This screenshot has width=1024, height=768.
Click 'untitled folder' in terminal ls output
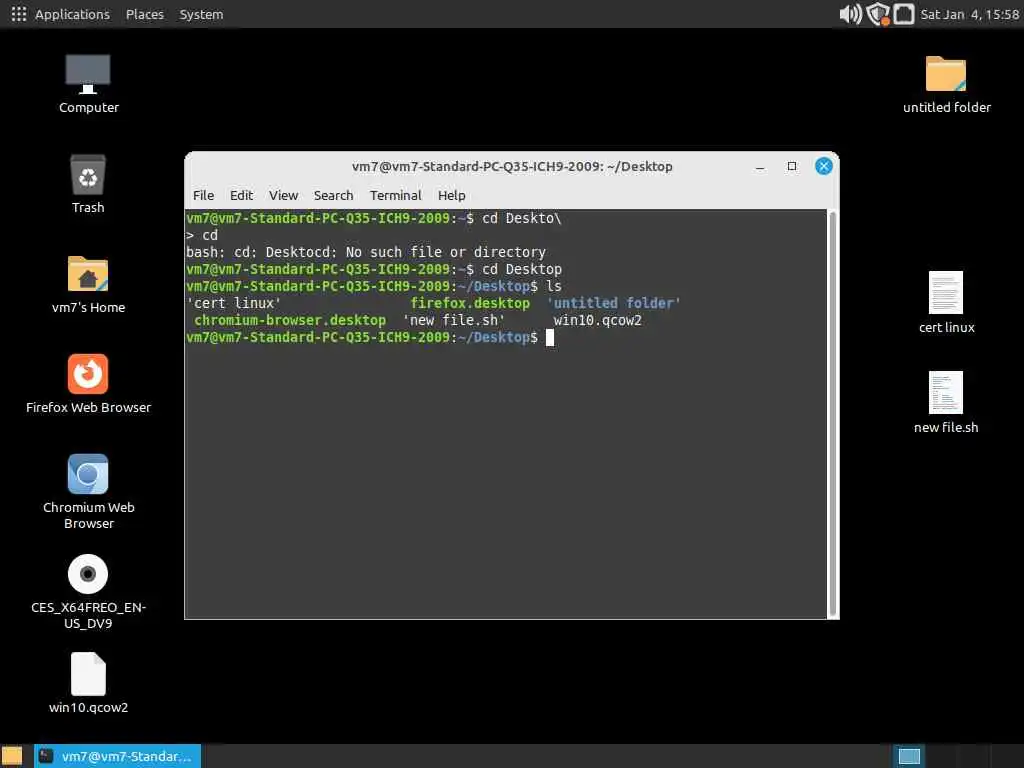[614, 303]
